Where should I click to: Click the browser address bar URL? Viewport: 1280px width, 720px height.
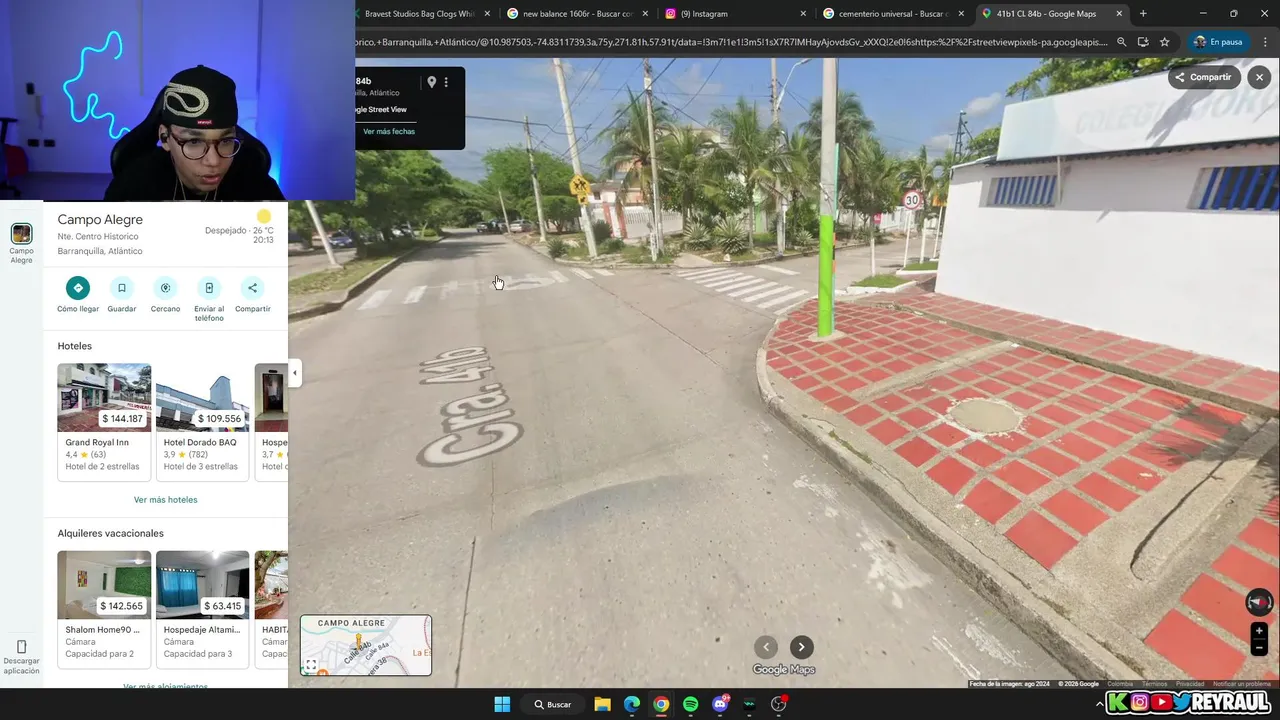tap(732, 42)
